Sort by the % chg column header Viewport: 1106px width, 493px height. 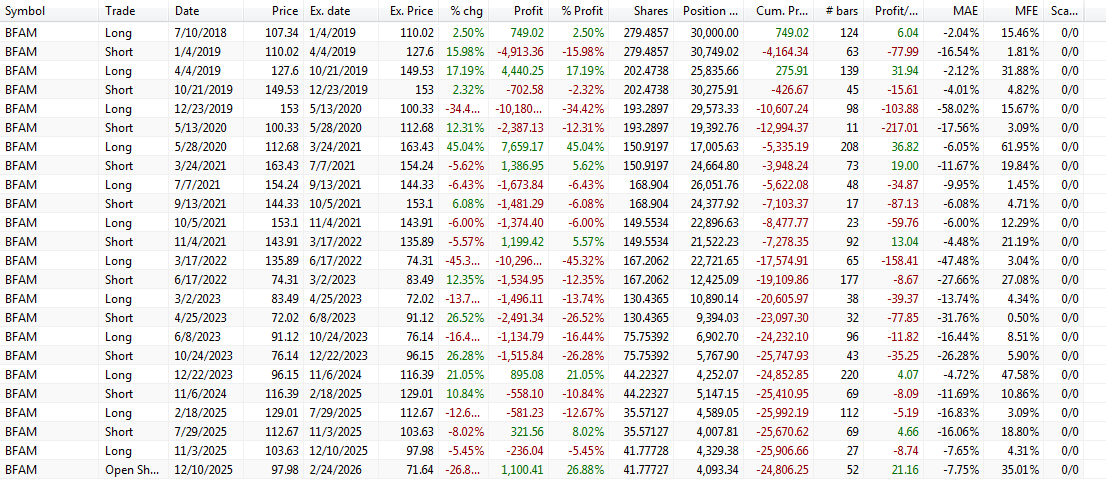(x=468, y=11)
